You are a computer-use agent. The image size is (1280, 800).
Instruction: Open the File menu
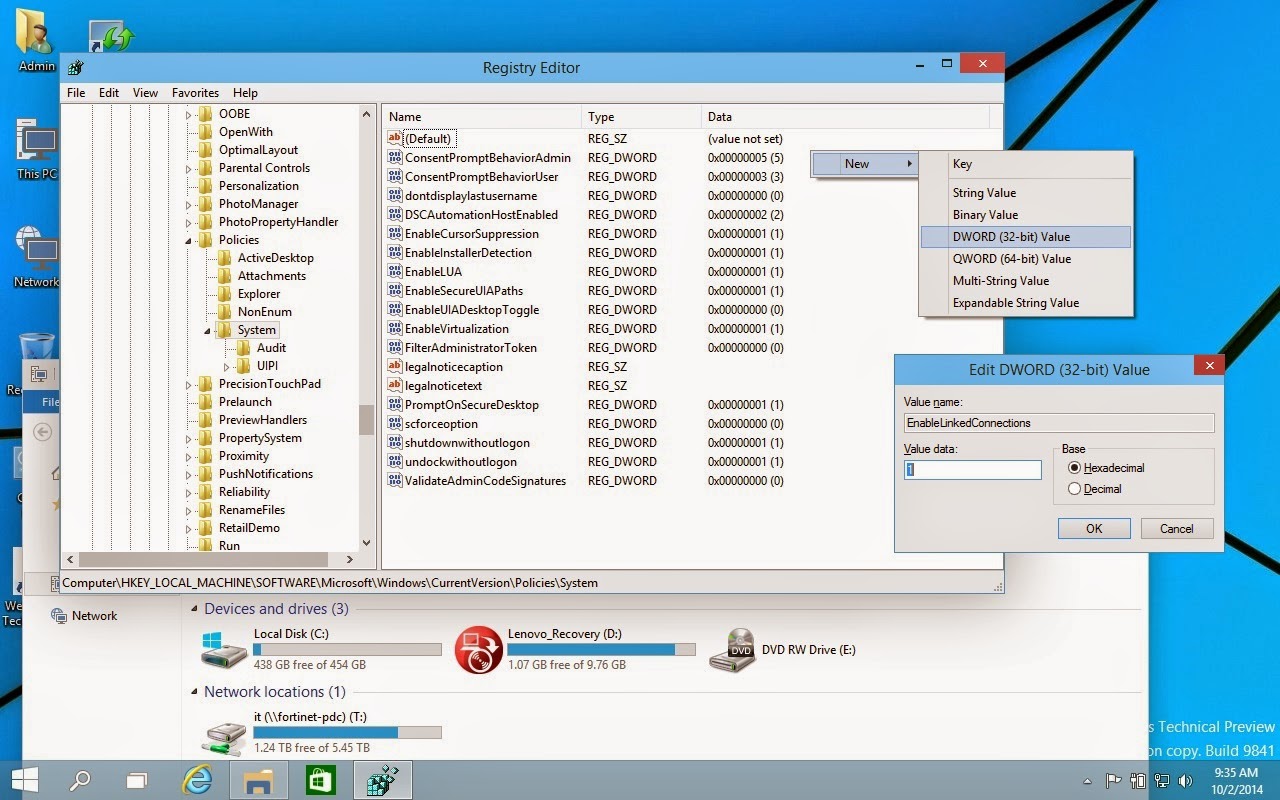(76, 93)
